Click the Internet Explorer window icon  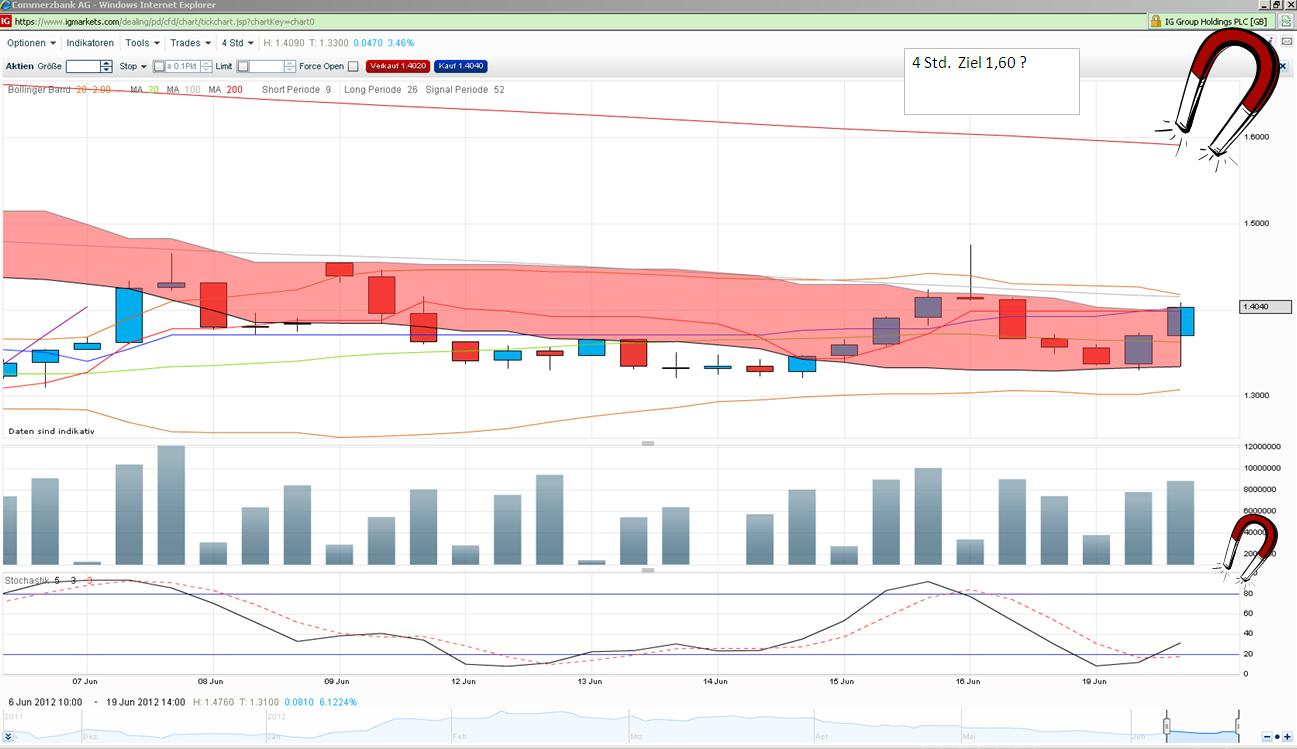tap(6, 5)
